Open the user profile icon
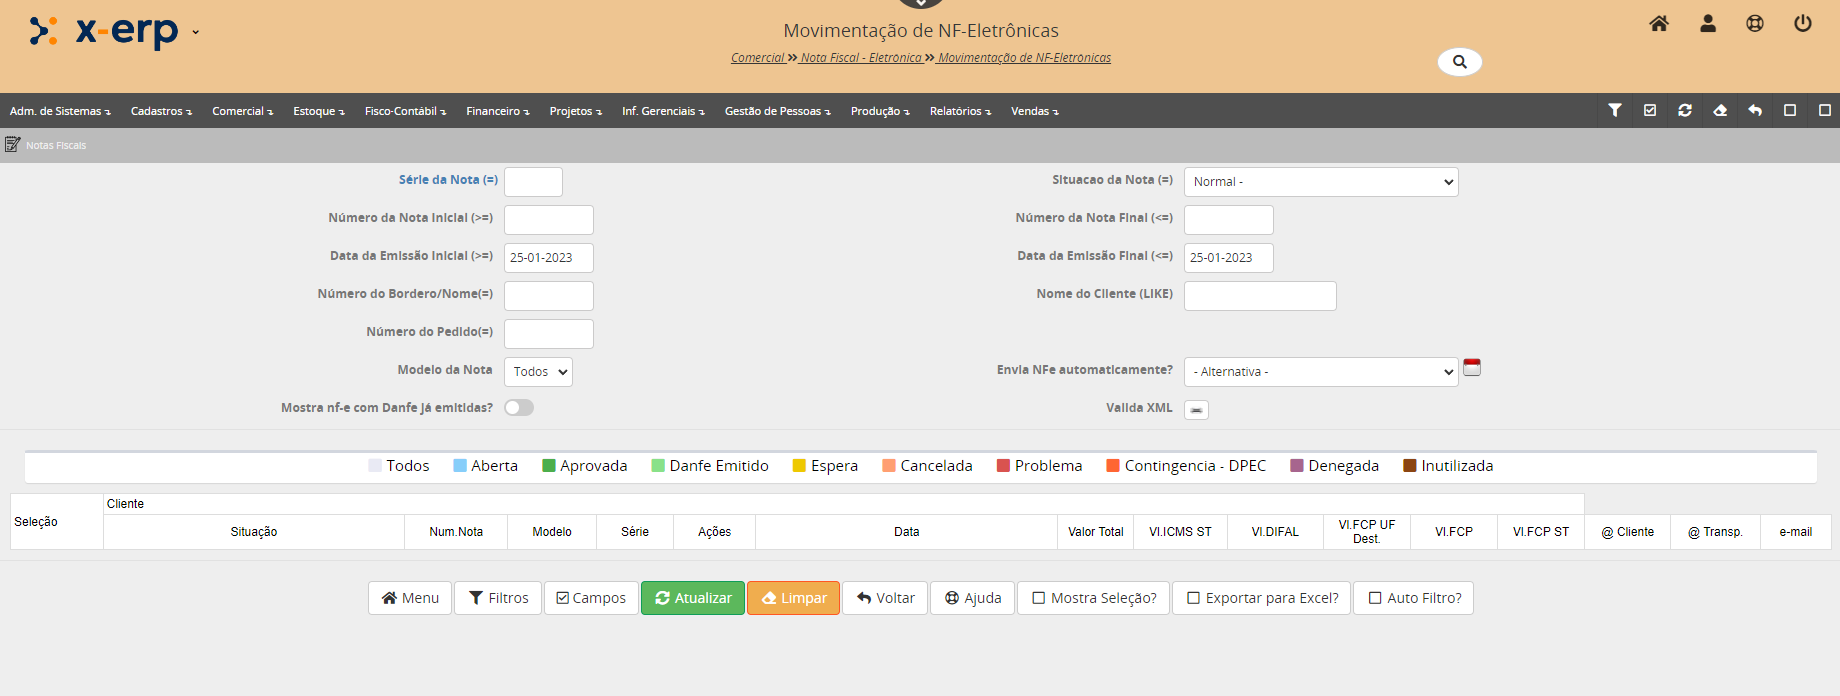 [x=1708, y=24]
